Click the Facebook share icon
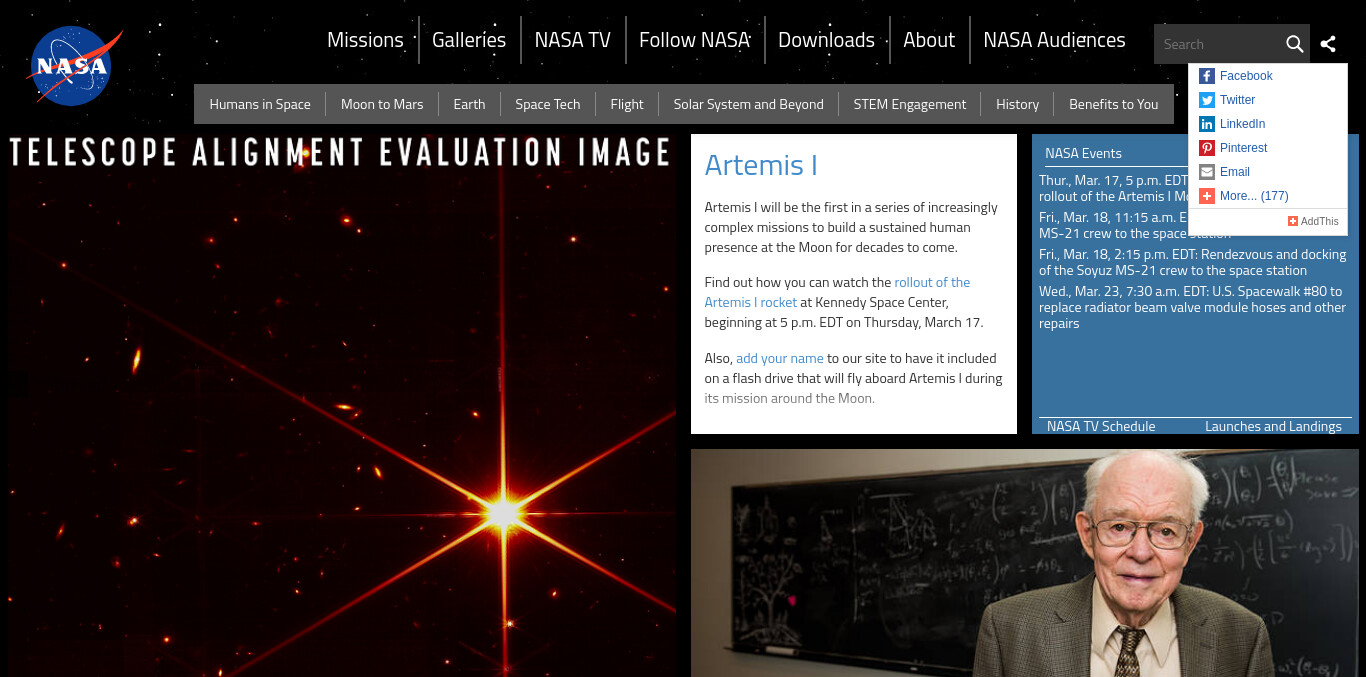This screenshot has height=677, width=1366. 1207,76
